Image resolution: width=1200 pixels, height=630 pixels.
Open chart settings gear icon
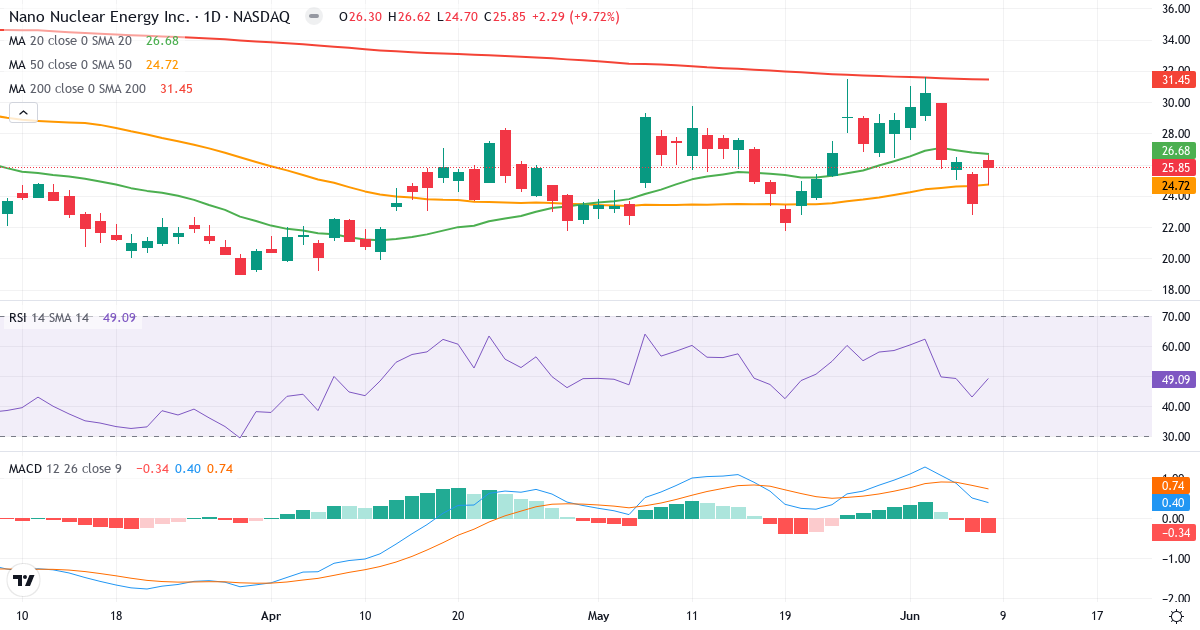click(x=1177, y=616)
